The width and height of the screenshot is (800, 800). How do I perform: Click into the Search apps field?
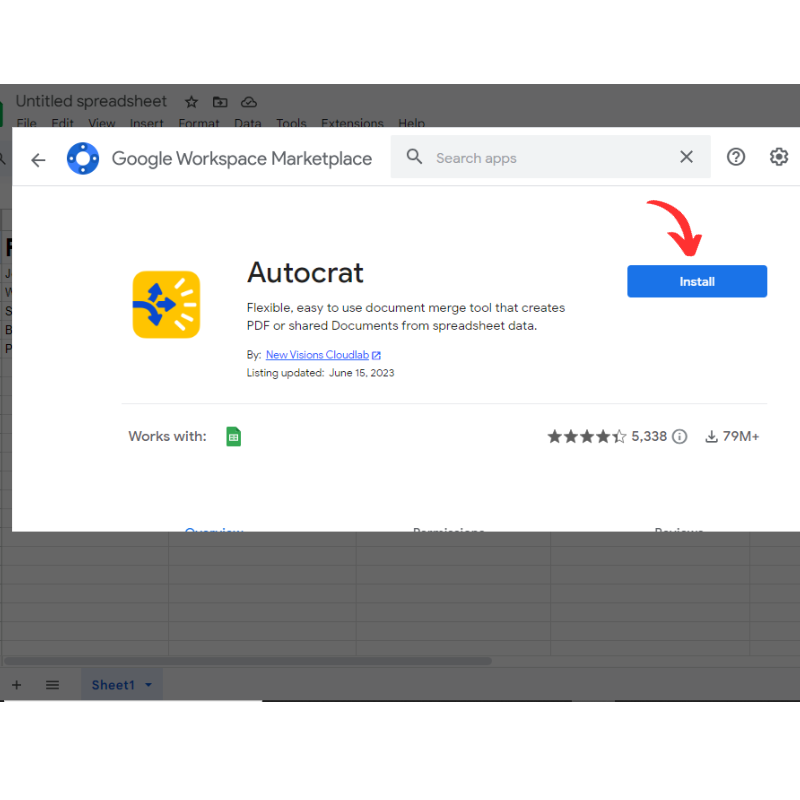tap(550, 158)
